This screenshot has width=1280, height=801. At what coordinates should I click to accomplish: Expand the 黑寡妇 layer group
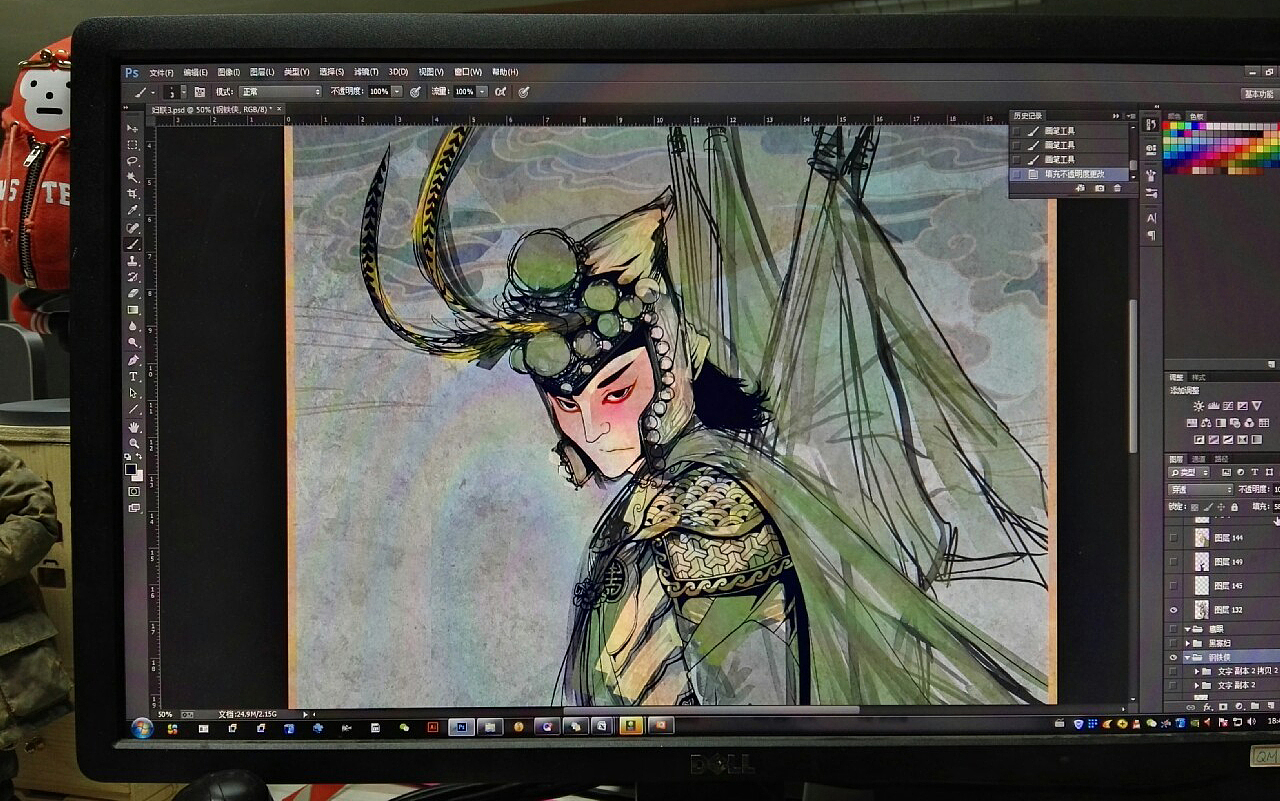1187,643
